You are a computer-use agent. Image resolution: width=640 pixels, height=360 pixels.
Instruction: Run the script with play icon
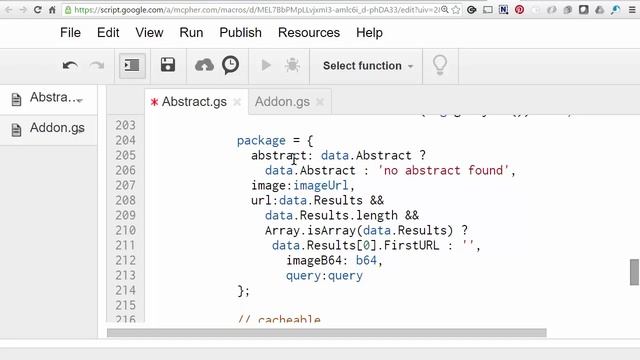click(266, 65)
